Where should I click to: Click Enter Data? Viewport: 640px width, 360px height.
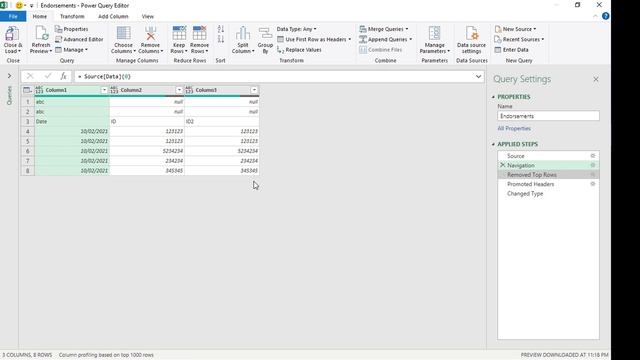point(511,50)
